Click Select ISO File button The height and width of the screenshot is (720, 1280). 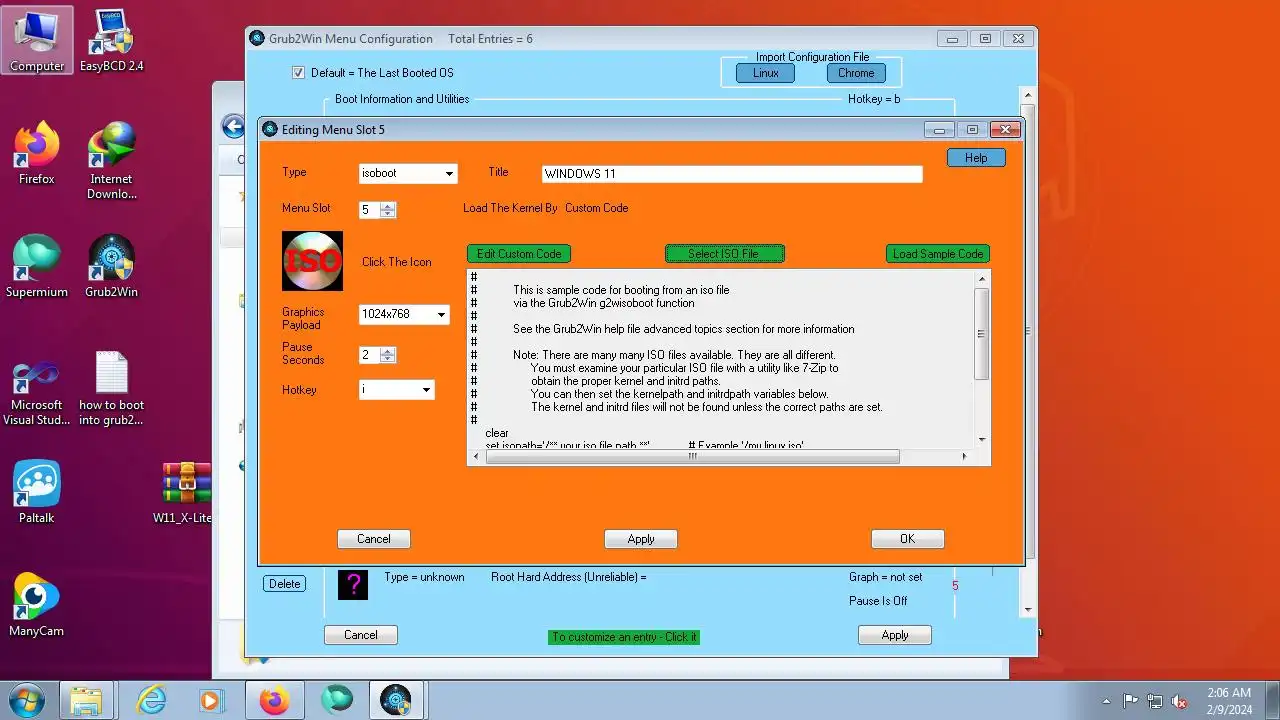(x=724, y=254)
